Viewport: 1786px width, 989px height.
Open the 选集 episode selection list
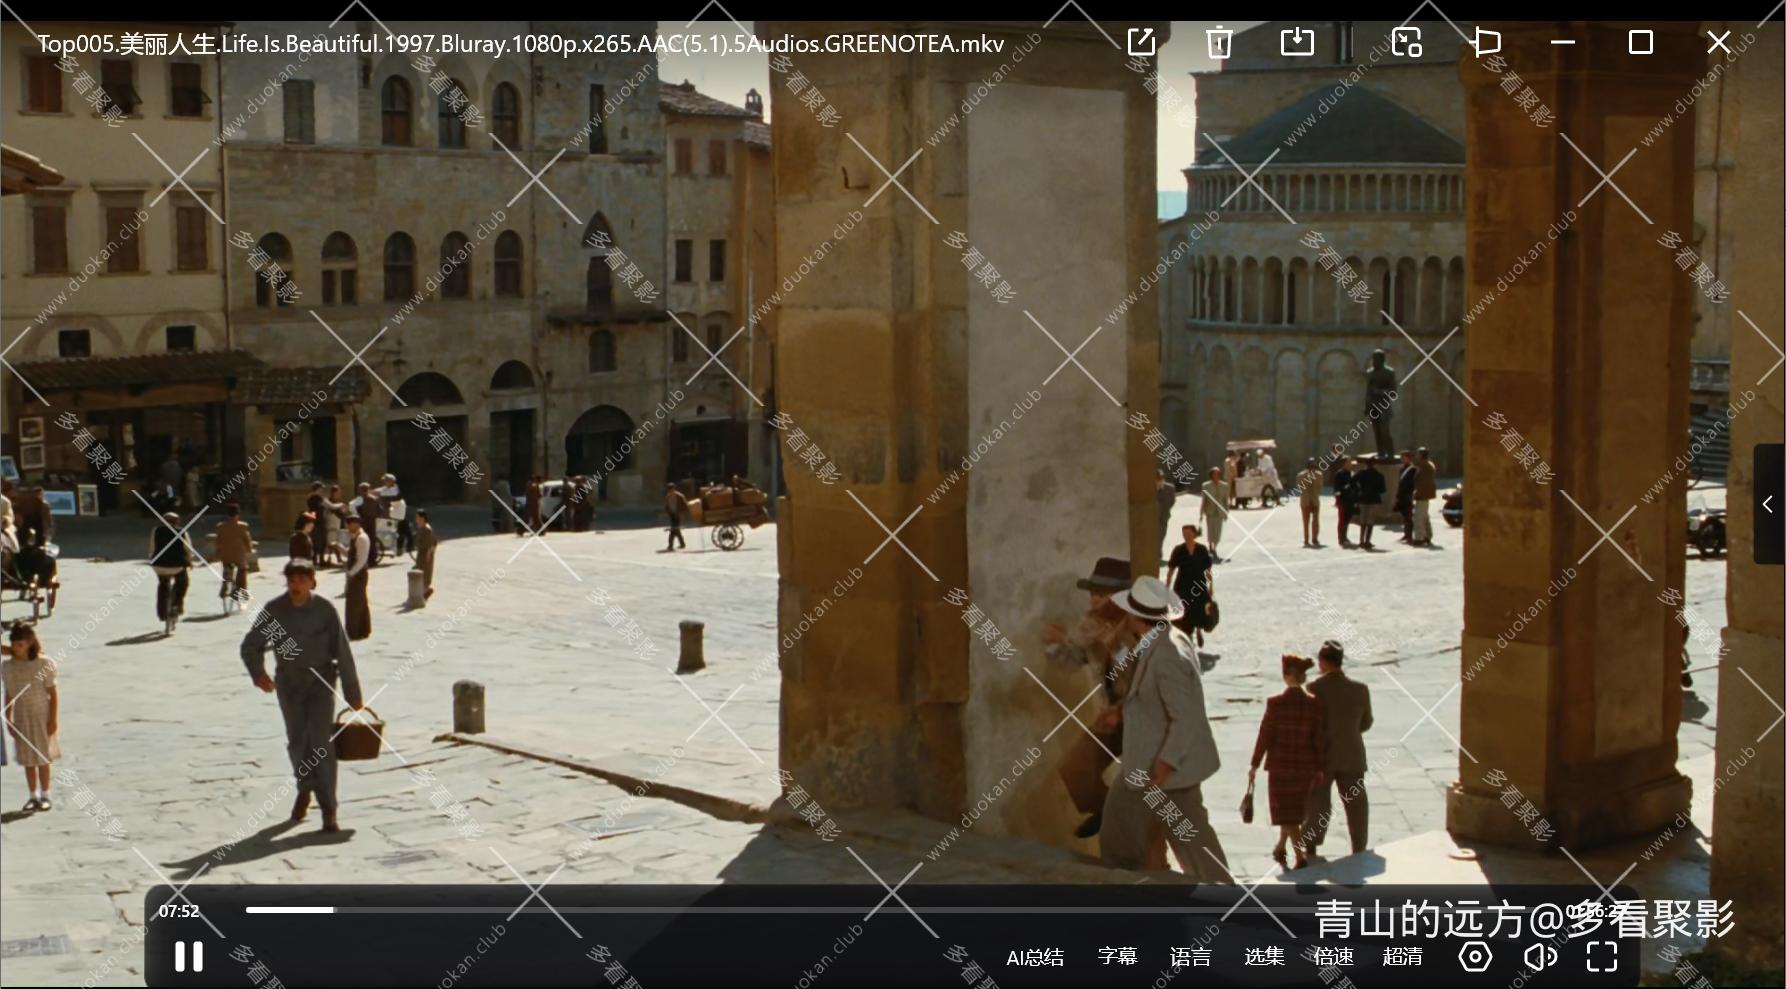(x=1264, y=957)
